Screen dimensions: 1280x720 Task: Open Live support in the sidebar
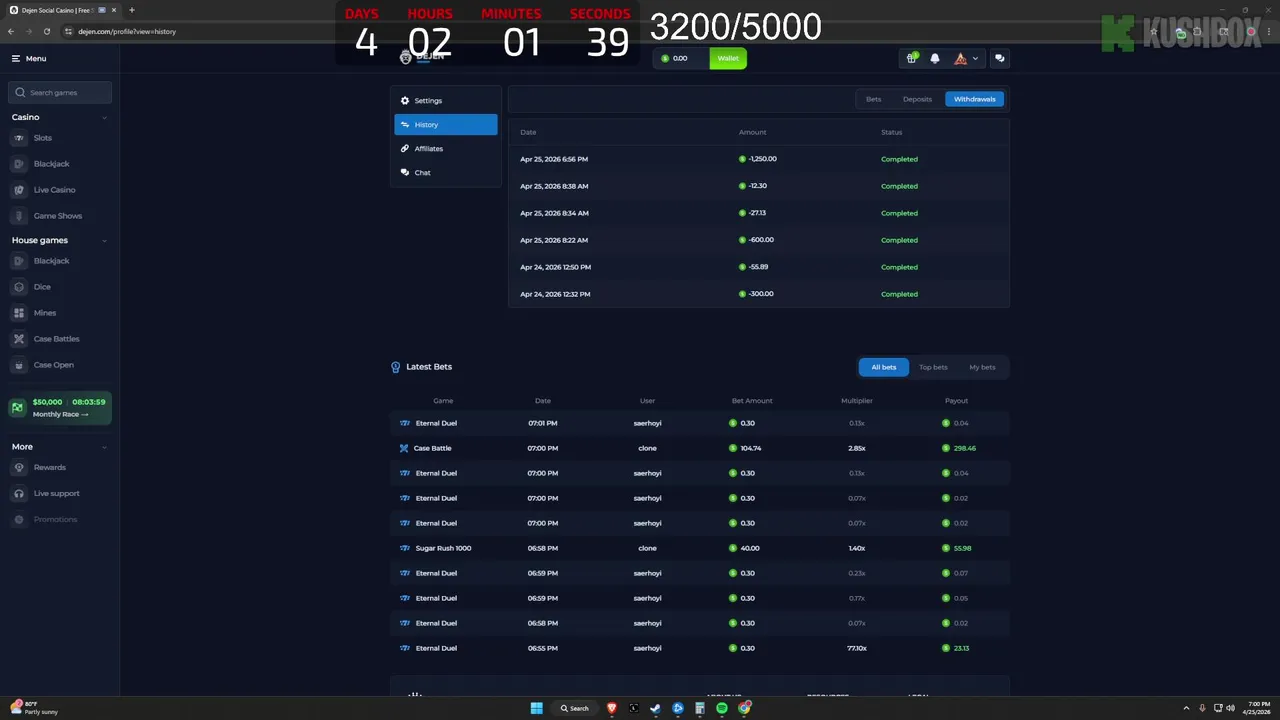(x=56, y=494)
